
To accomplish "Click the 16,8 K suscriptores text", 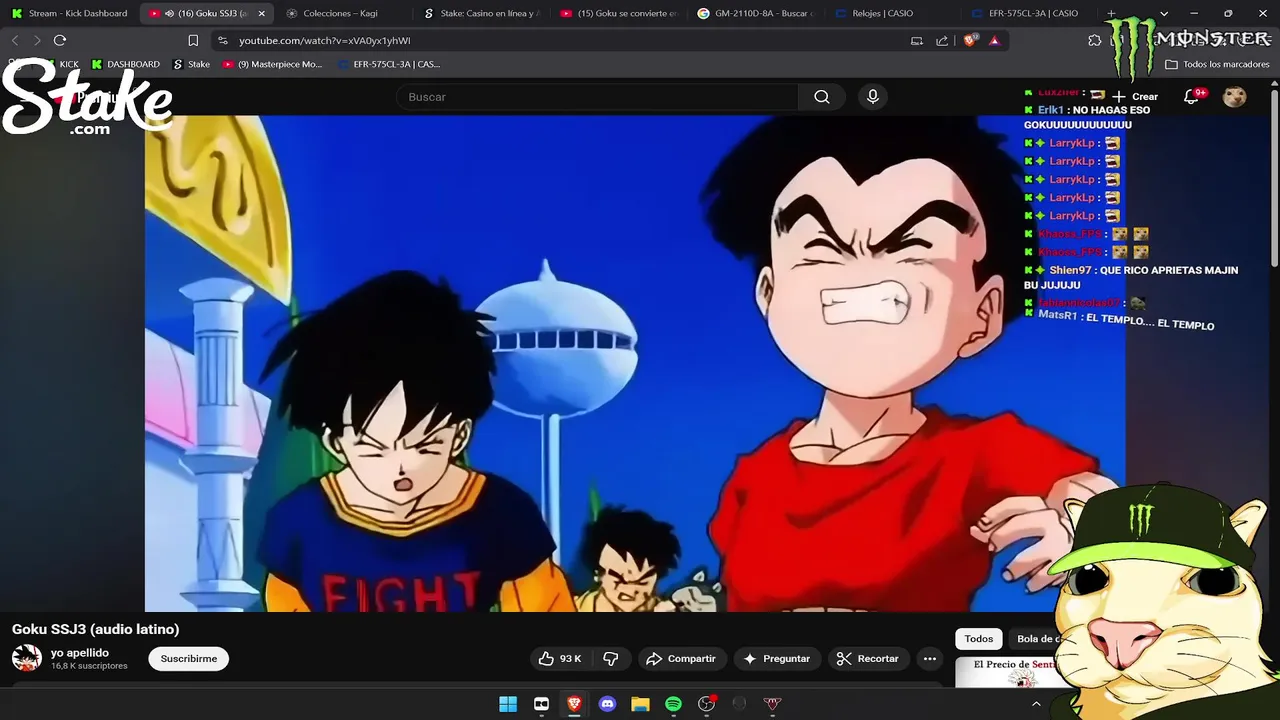I will (x=89, y=666).
